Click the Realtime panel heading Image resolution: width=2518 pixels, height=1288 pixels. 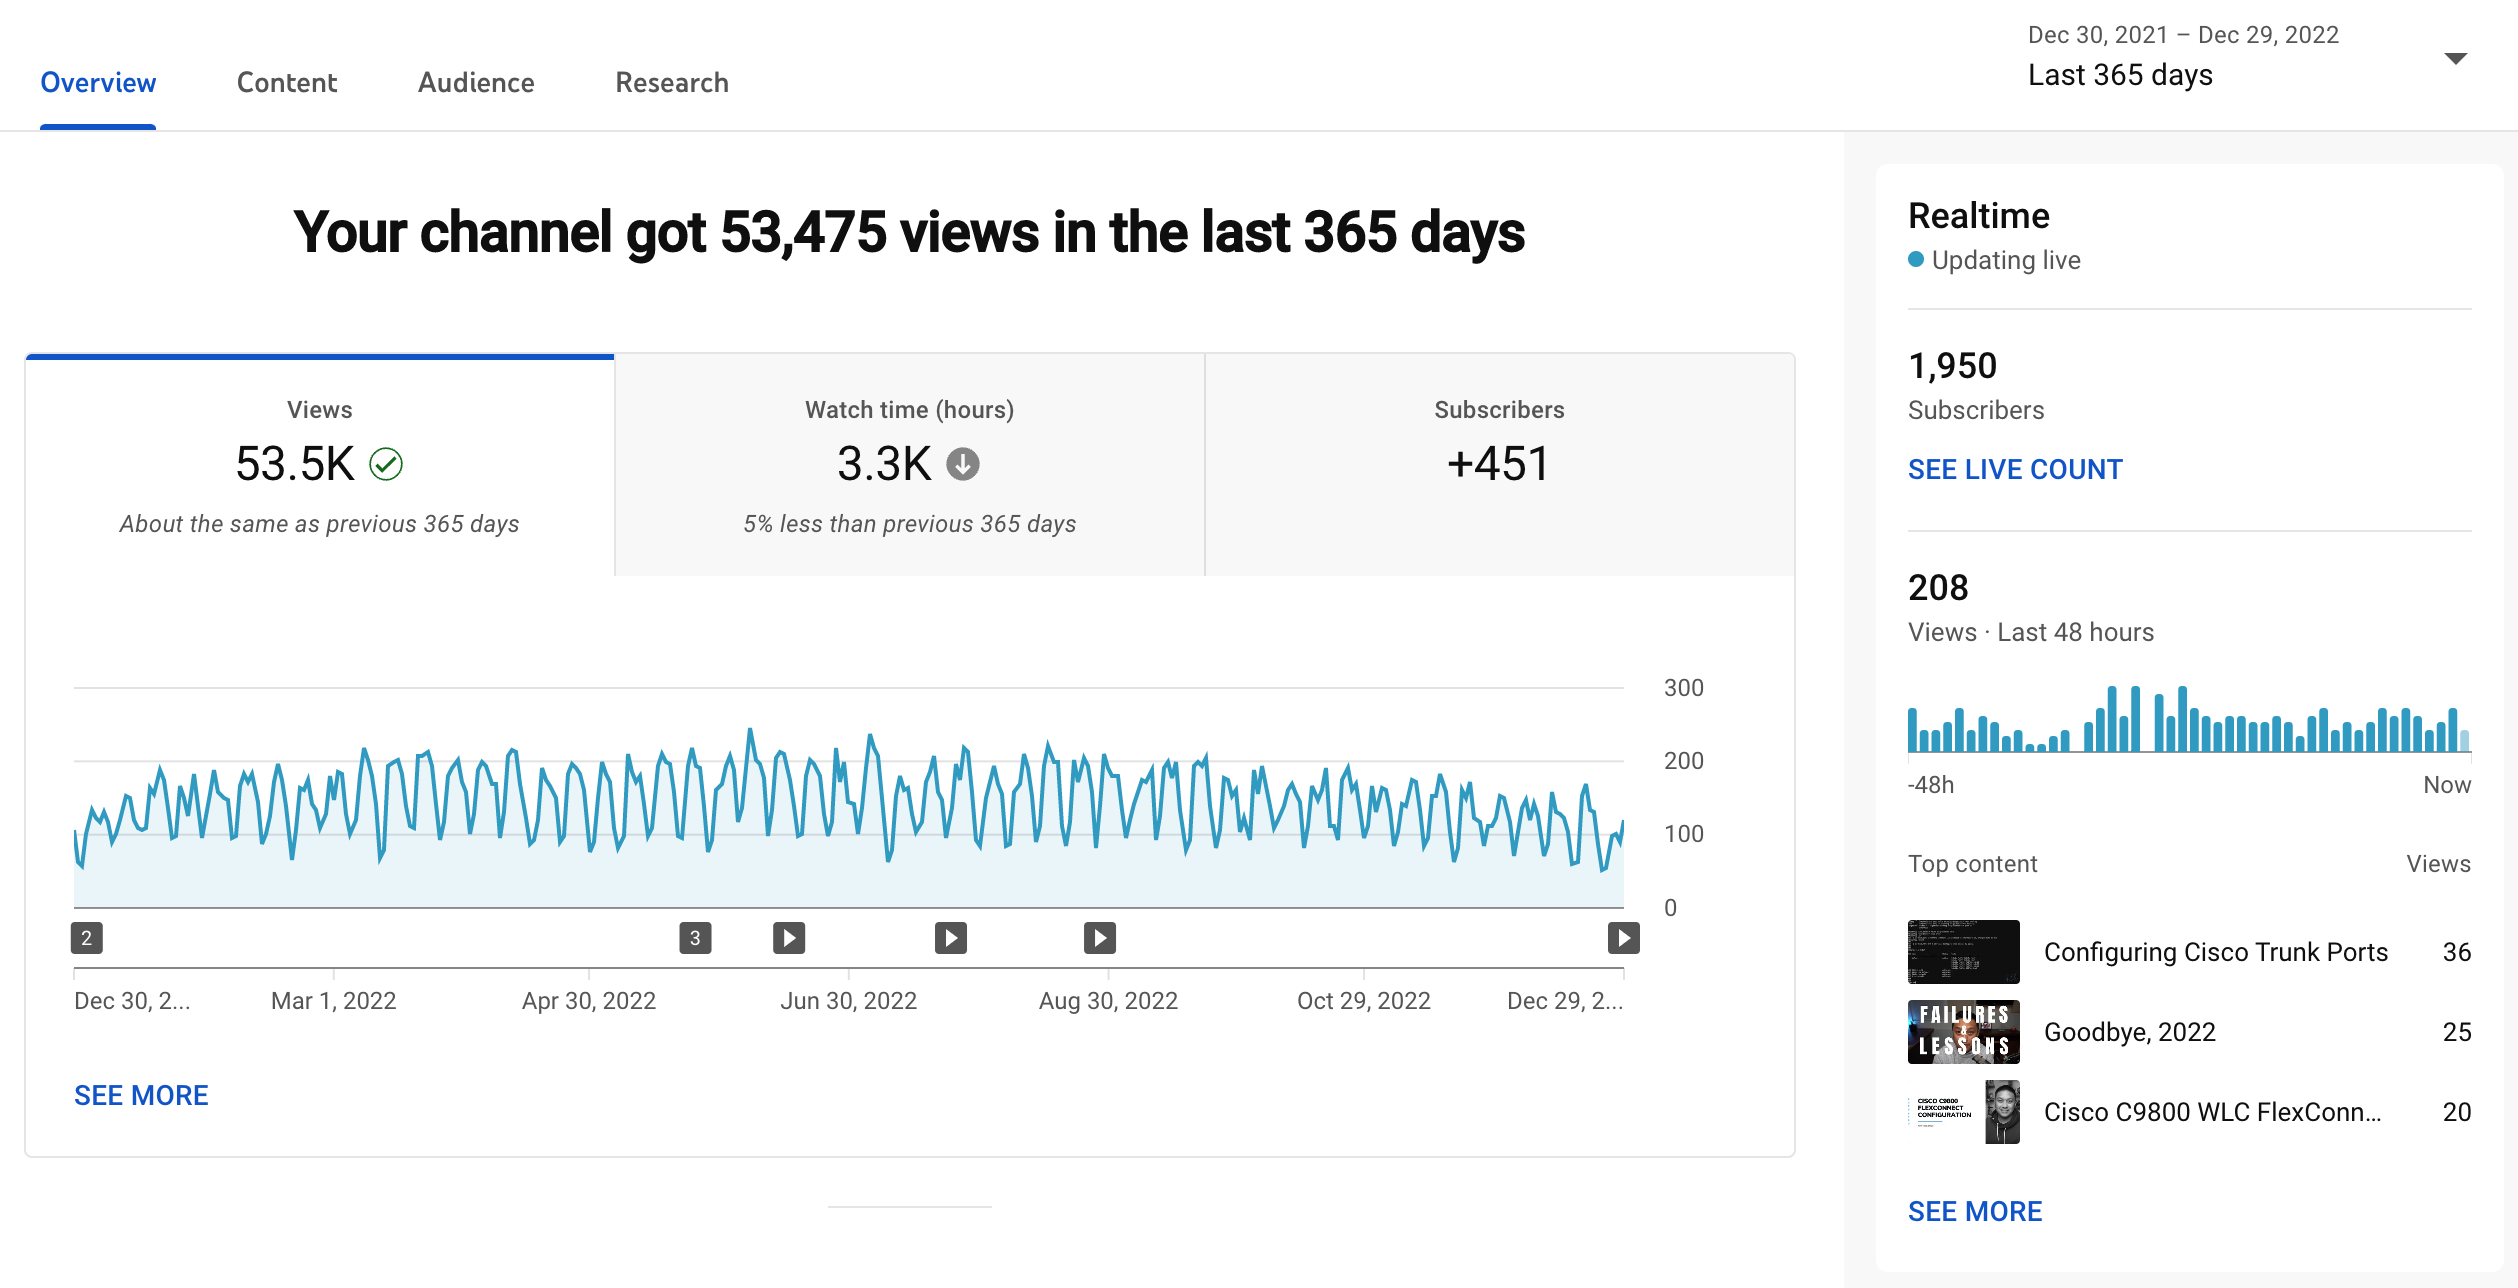[x=1979, y=216]
